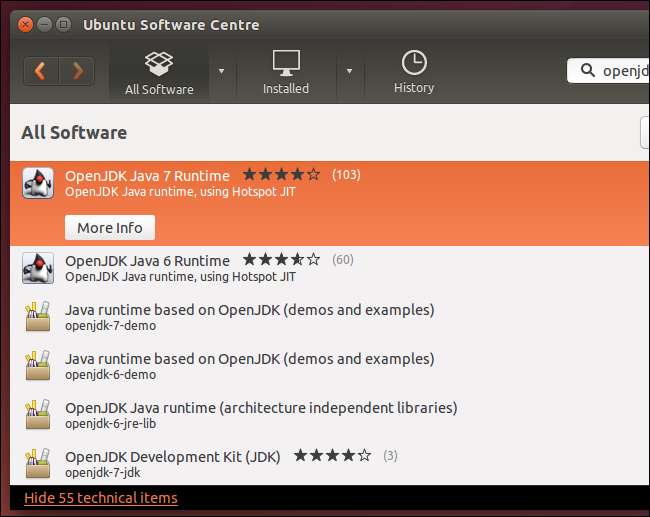
Task: Open the All Software section
Action: coord(159,73)
